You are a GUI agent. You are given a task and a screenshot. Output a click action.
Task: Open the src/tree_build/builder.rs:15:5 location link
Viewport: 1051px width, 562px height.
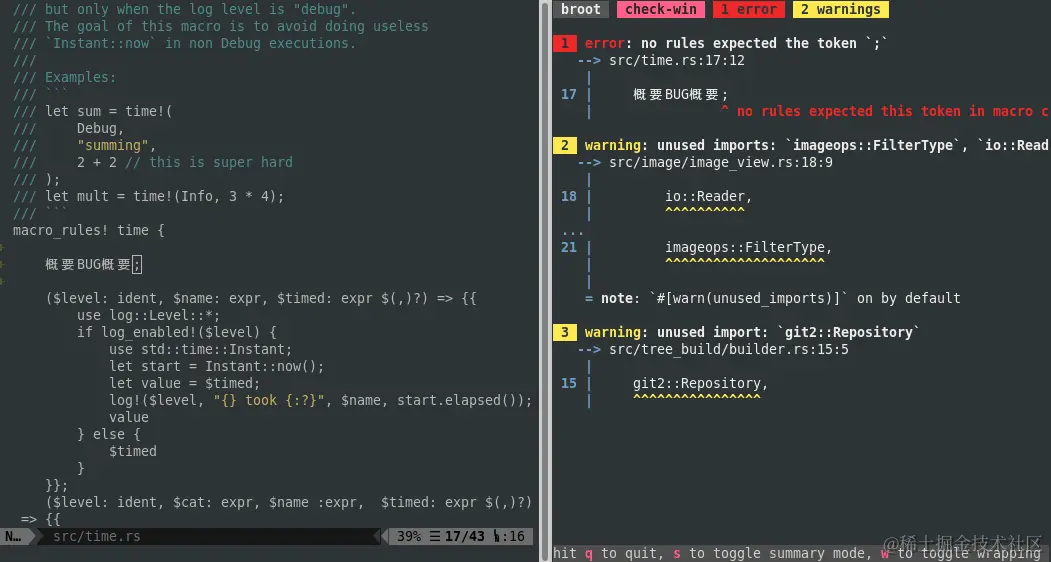(x=729, y=349)
